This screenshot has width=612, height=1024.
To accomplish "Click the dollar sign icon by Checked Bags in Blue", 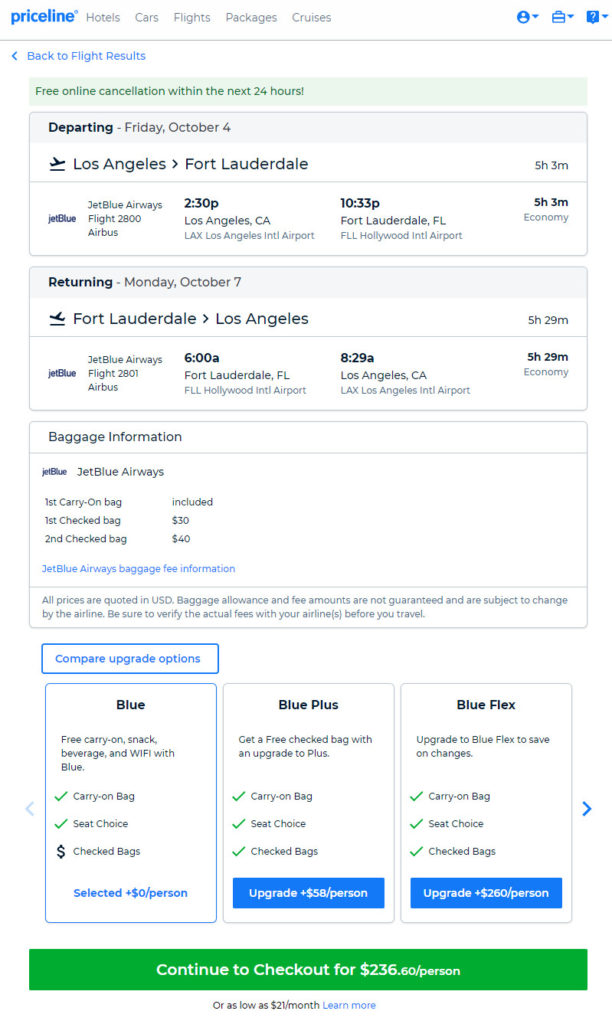I will click(61, 852).
